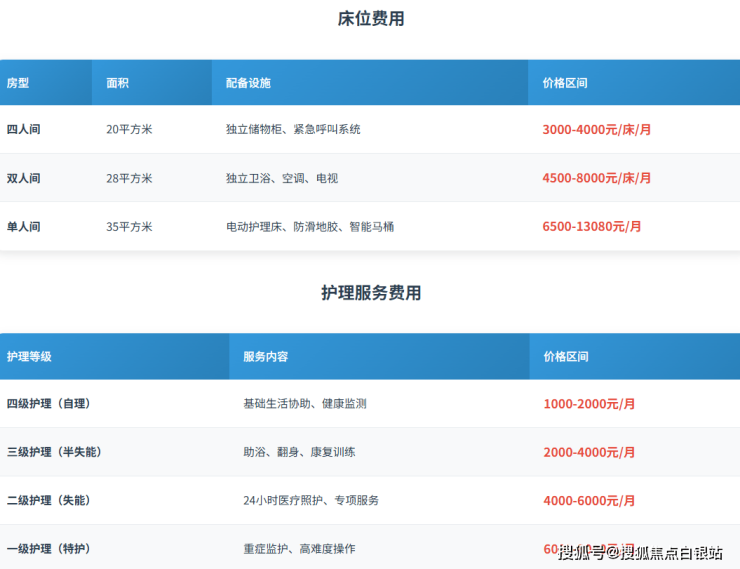Click the 4000-6000元/月 nursing price

[x=588, y=500]
